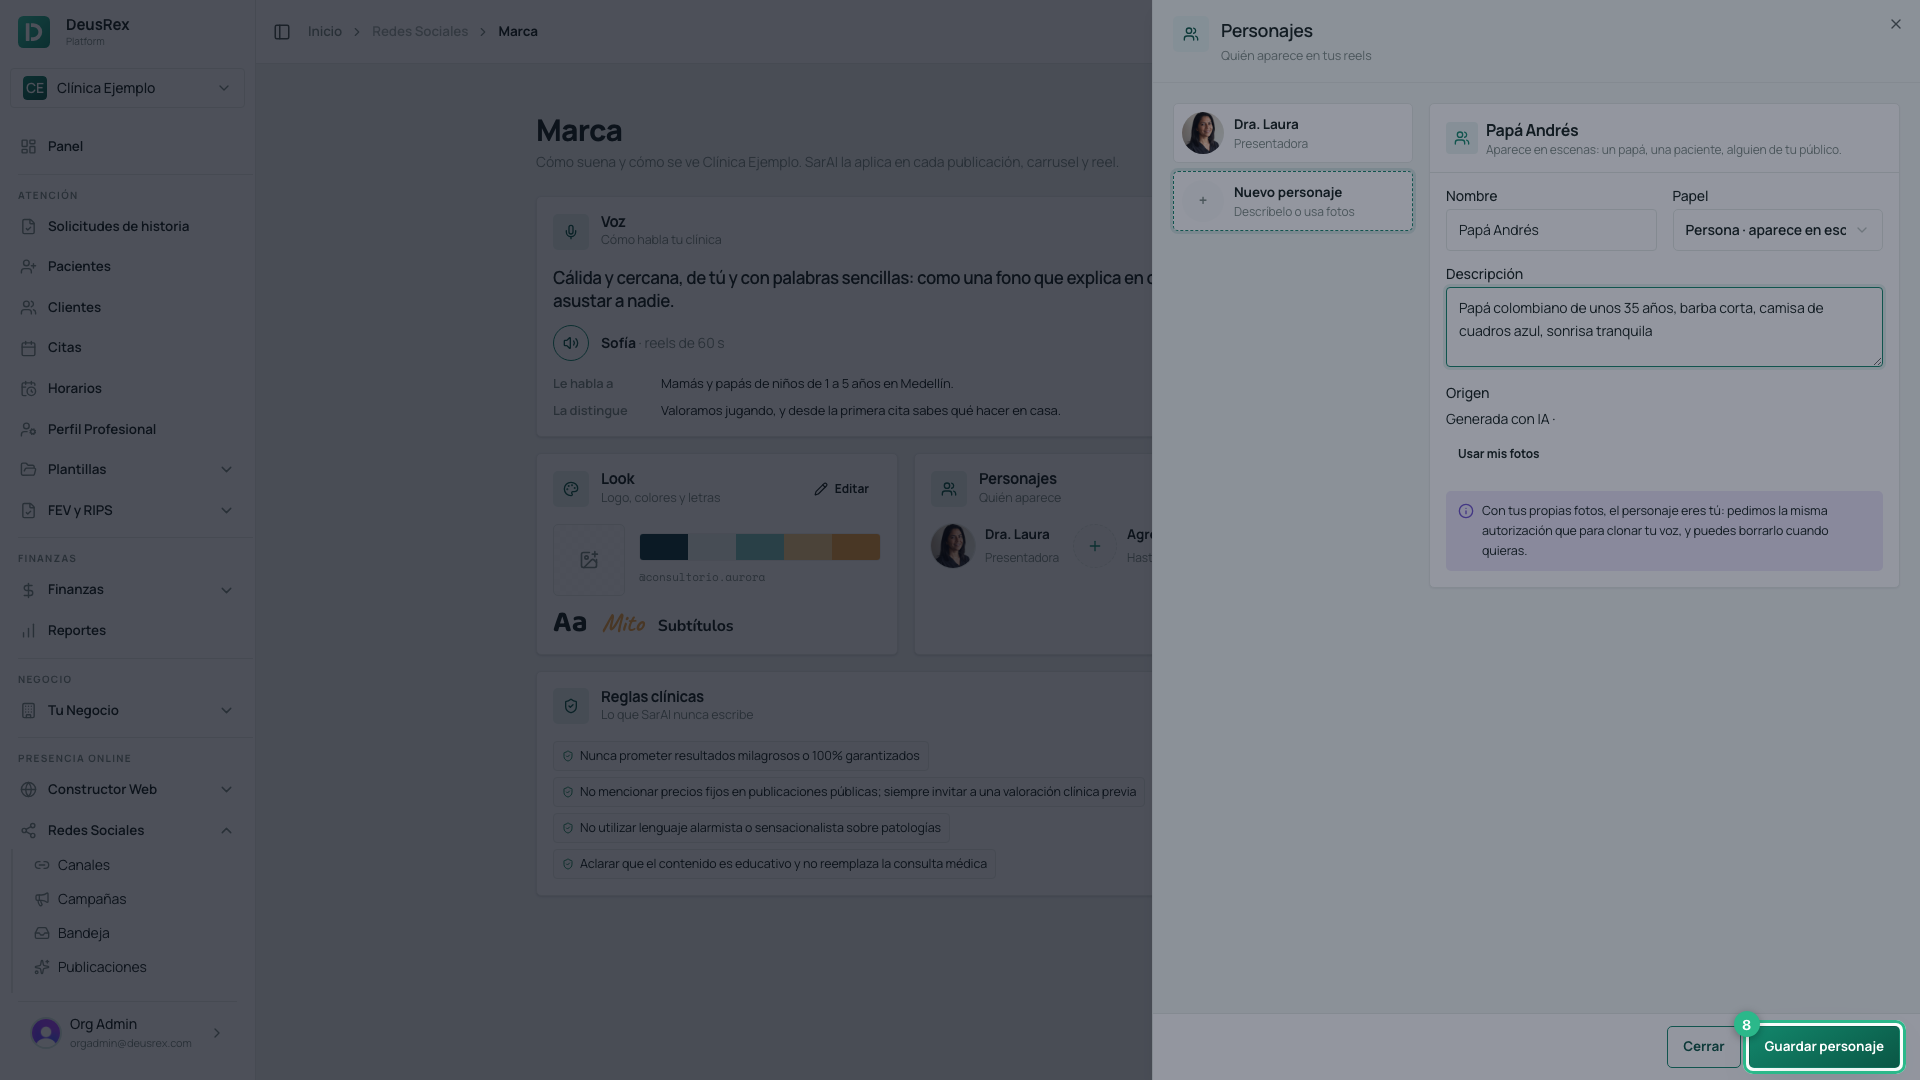The width and height of the screenshot is (1920, 1080).
Task: Select the teal color swatch
Action: (x=760, y=546)
